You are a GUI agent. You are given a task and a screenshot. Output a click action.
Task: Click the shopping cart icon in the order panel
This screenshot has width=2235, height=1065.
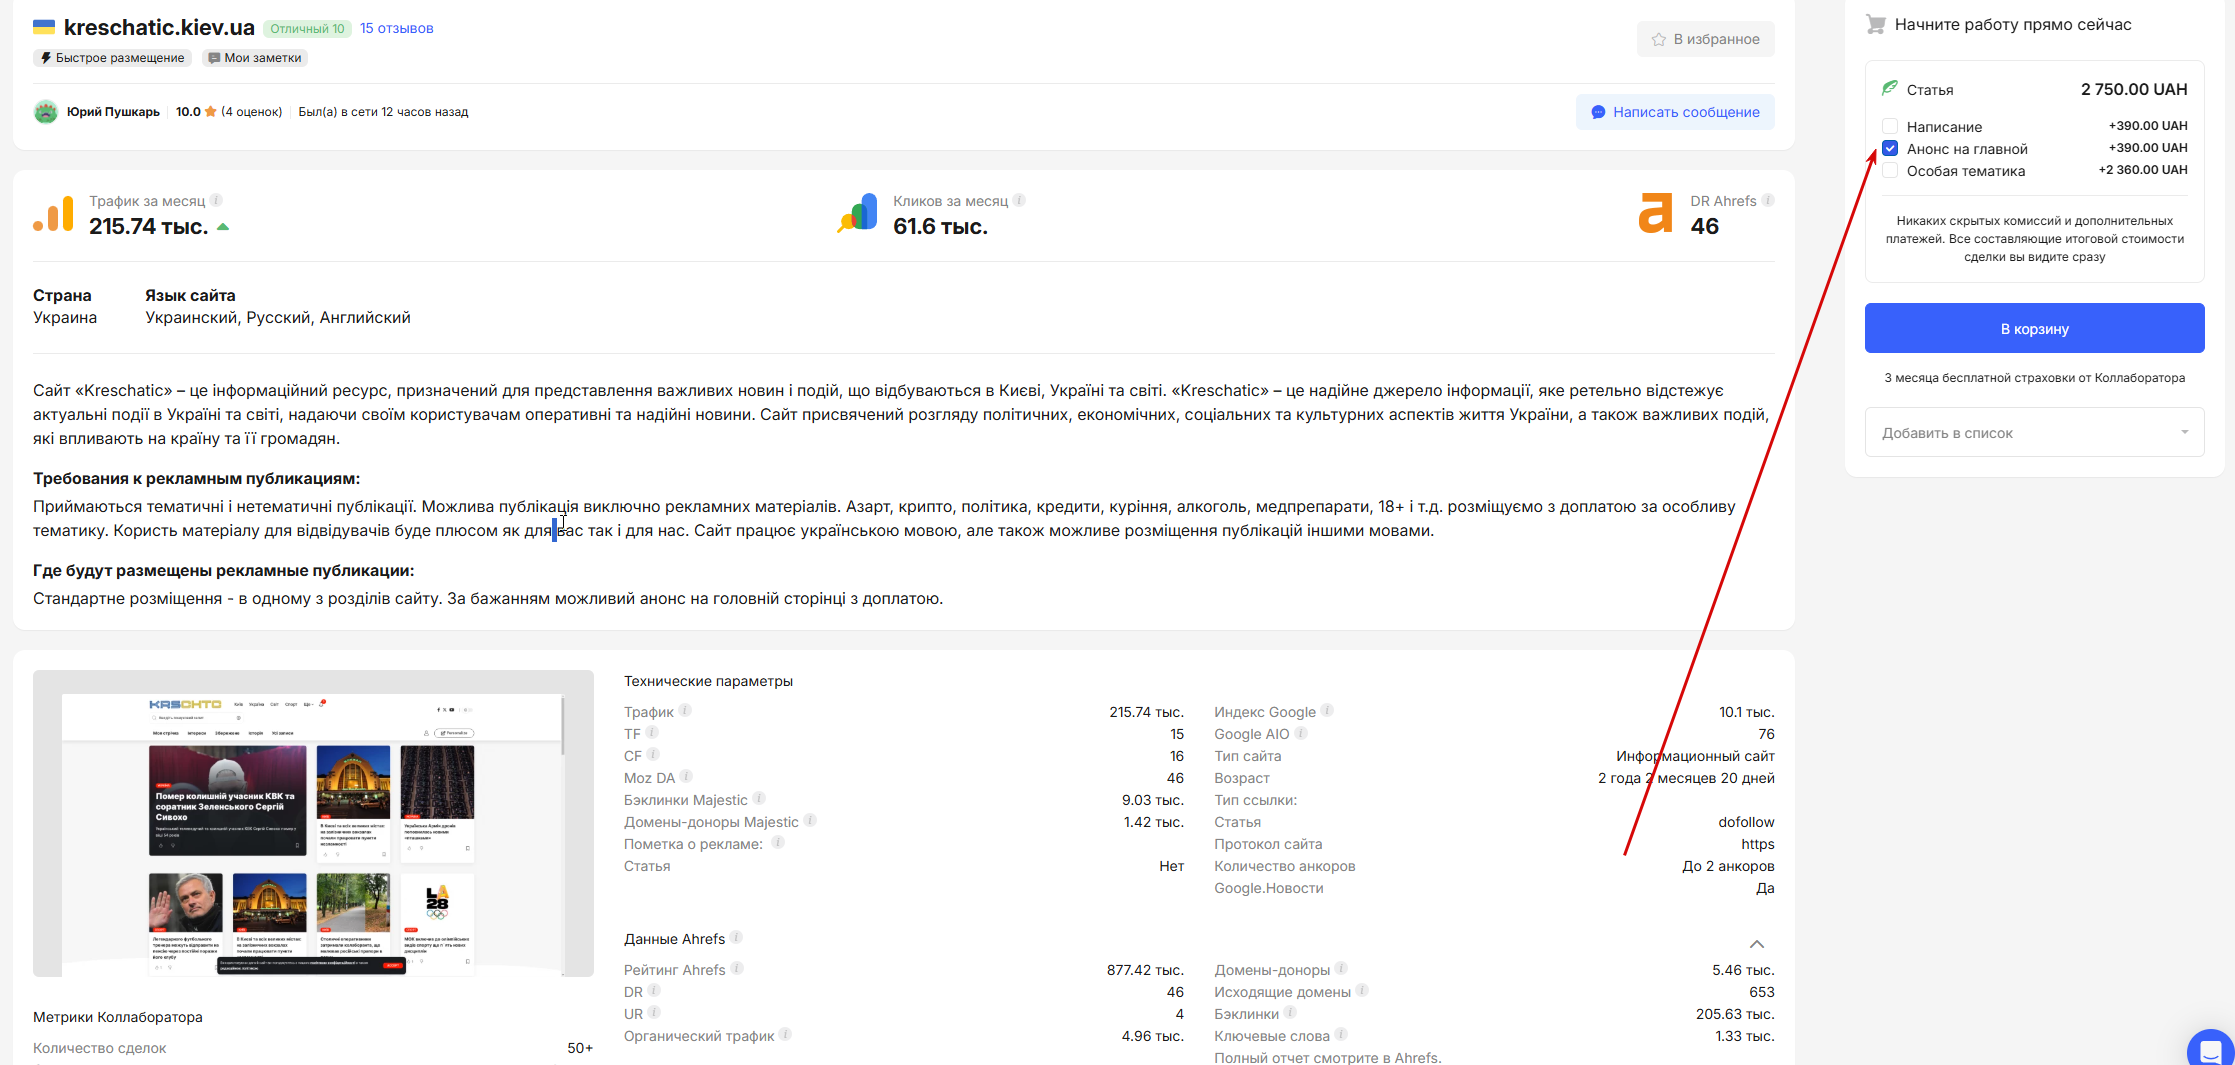(x=1876, y=25)
